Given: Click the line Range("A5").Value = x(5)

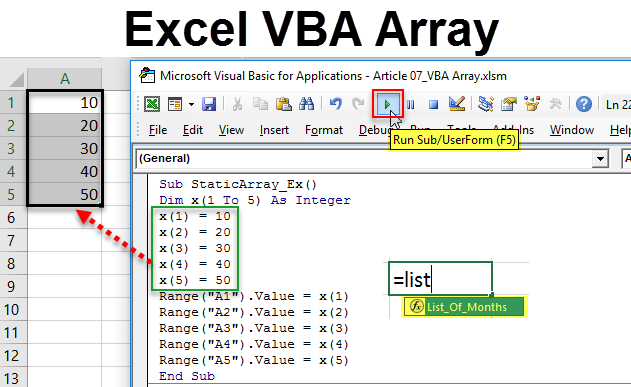Looking at the screenshot, I should point(254,360).
